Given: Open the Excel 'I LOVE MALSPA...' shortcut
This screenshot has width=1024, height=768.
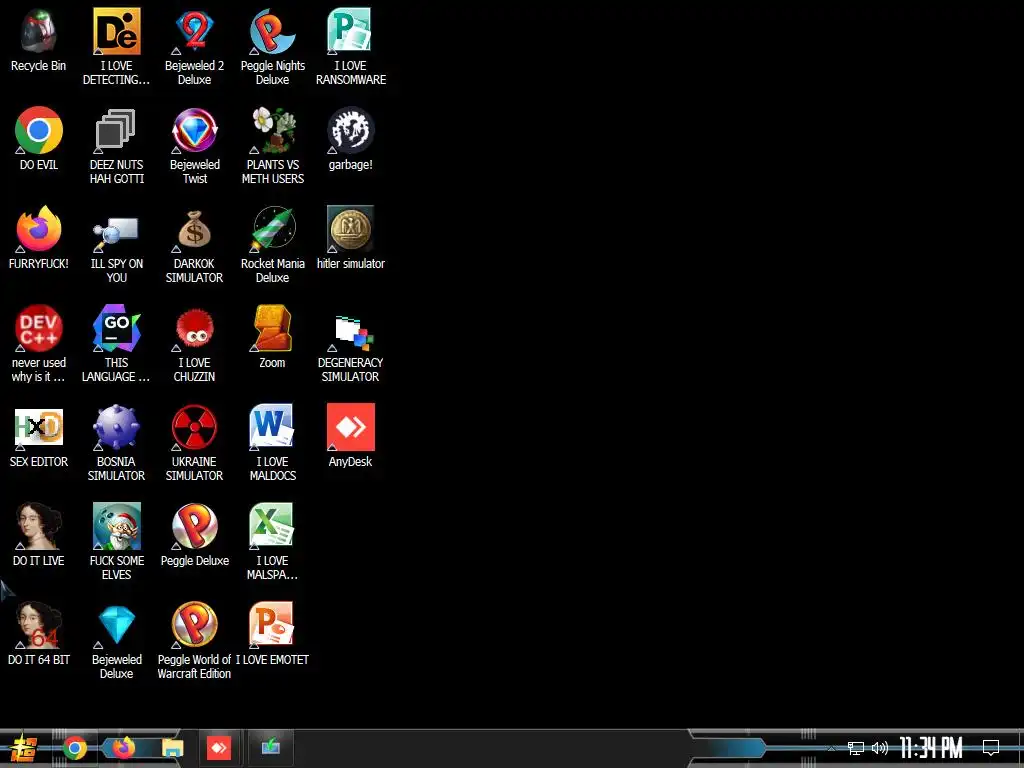Looking at the screenshot, I should pyautogui.click(x=272, y=542).
